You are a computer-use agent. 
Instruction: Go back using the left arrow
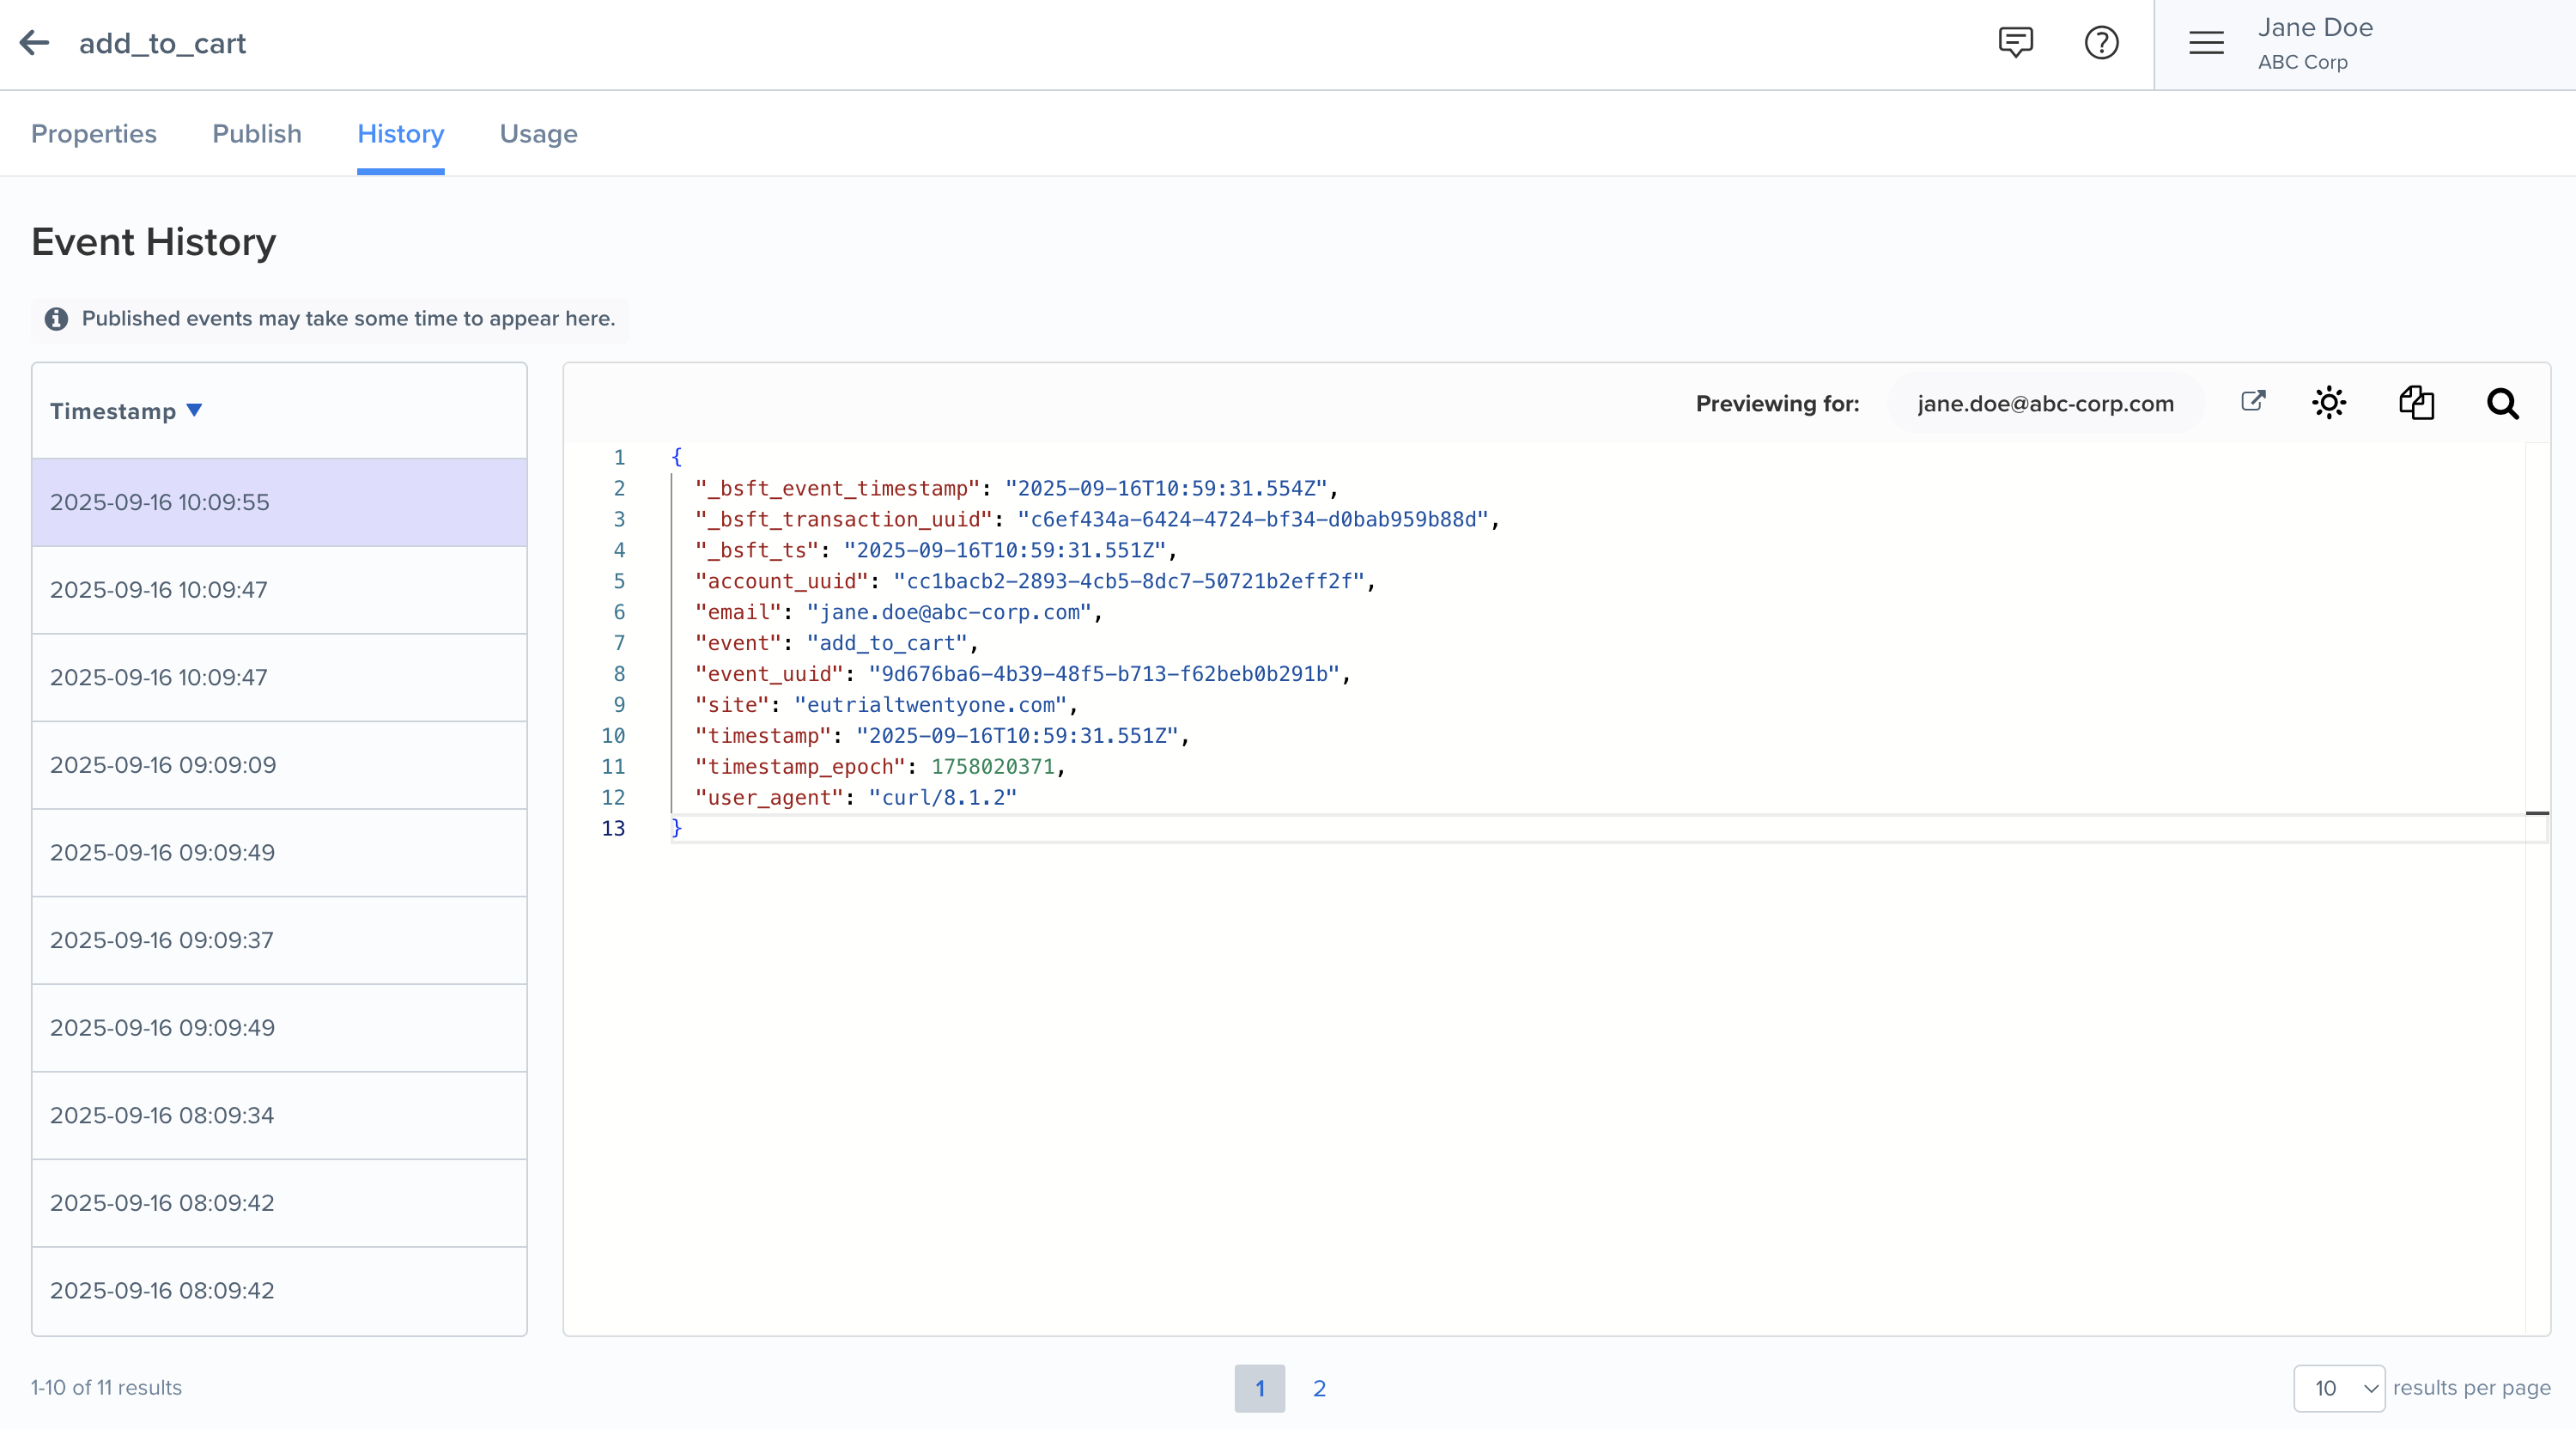(x=35, y=42)
